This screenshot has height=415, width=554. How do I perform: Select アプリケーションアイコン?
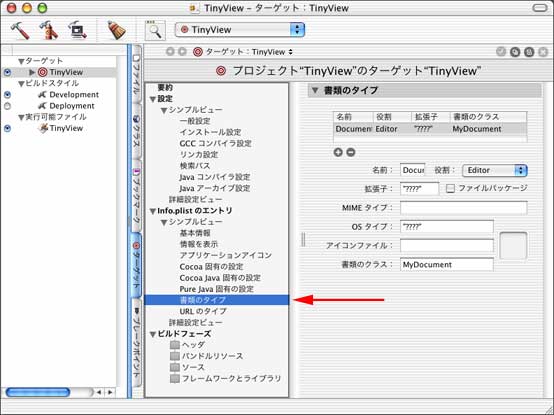click(226, 255)
